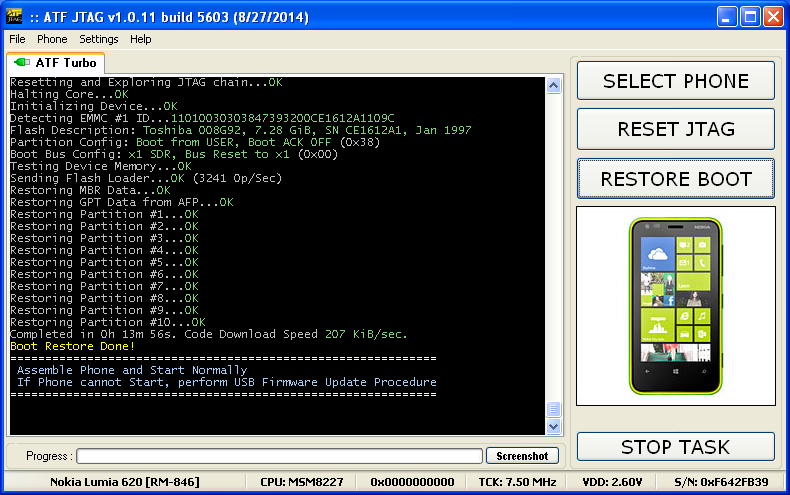The width and height of the screenshot is (790, 495).
Task: Open the File menu
Action: [x=17, y=39]
